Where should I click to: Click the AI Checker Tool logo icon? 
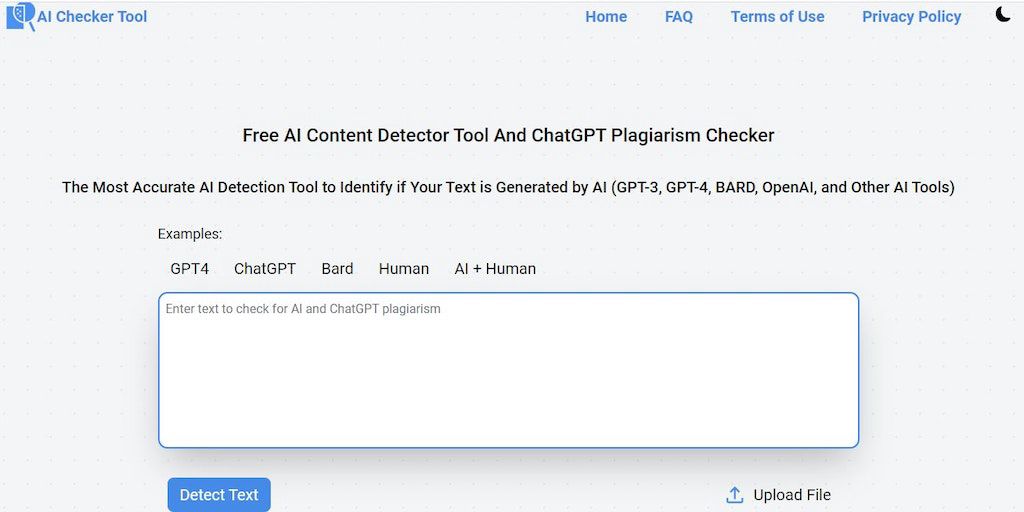20,16
